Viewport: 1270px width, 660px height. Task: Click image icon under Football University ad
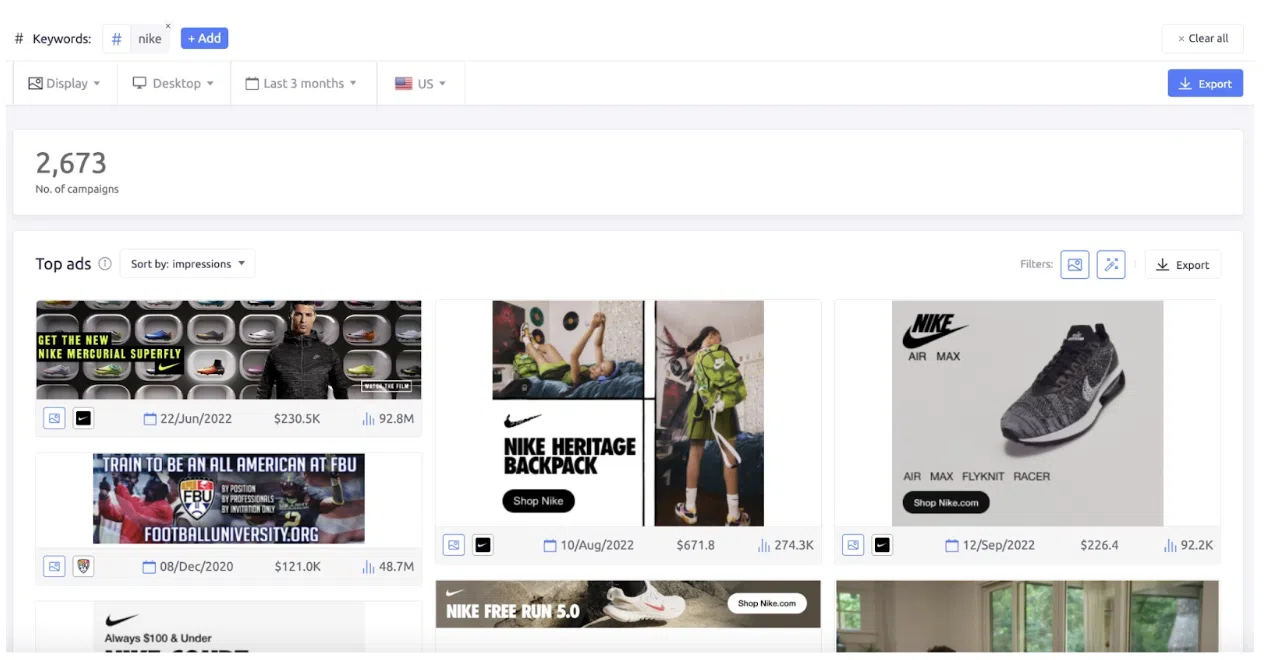click(x=54, y=566)
